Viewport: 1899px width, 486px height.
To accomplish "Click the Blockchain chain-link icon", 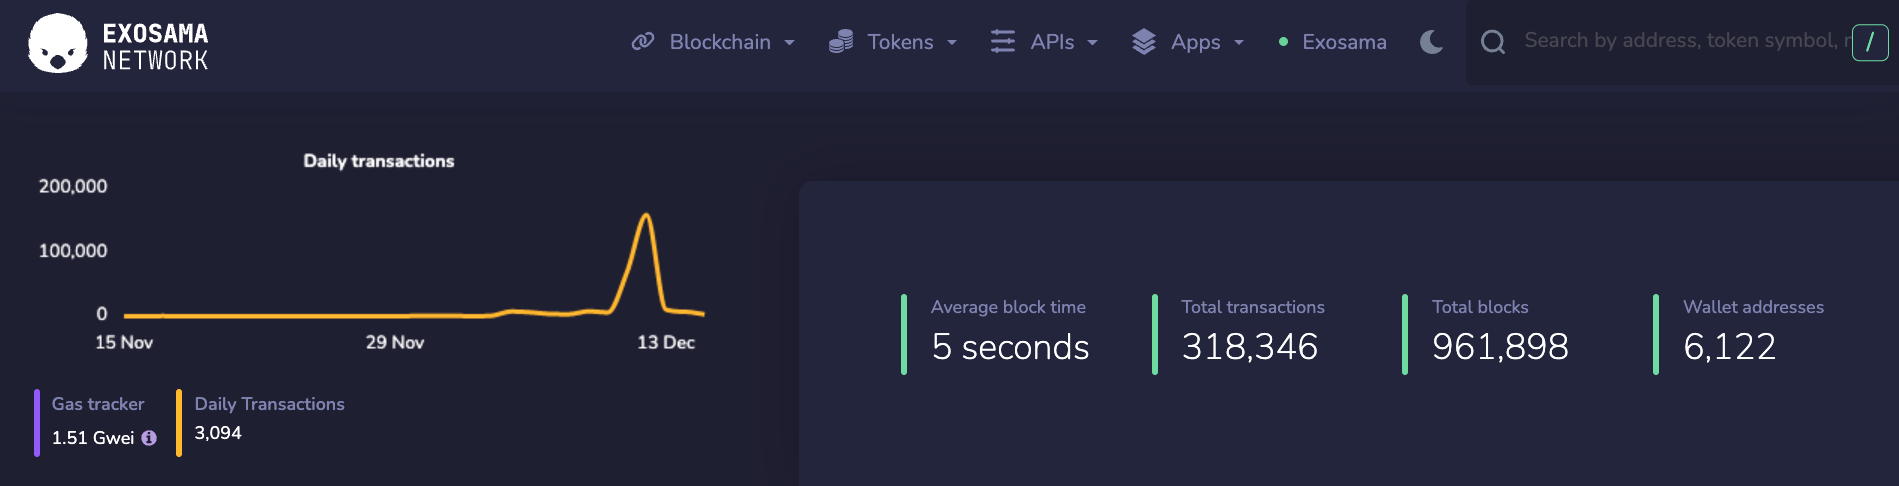I will (643, 41).
